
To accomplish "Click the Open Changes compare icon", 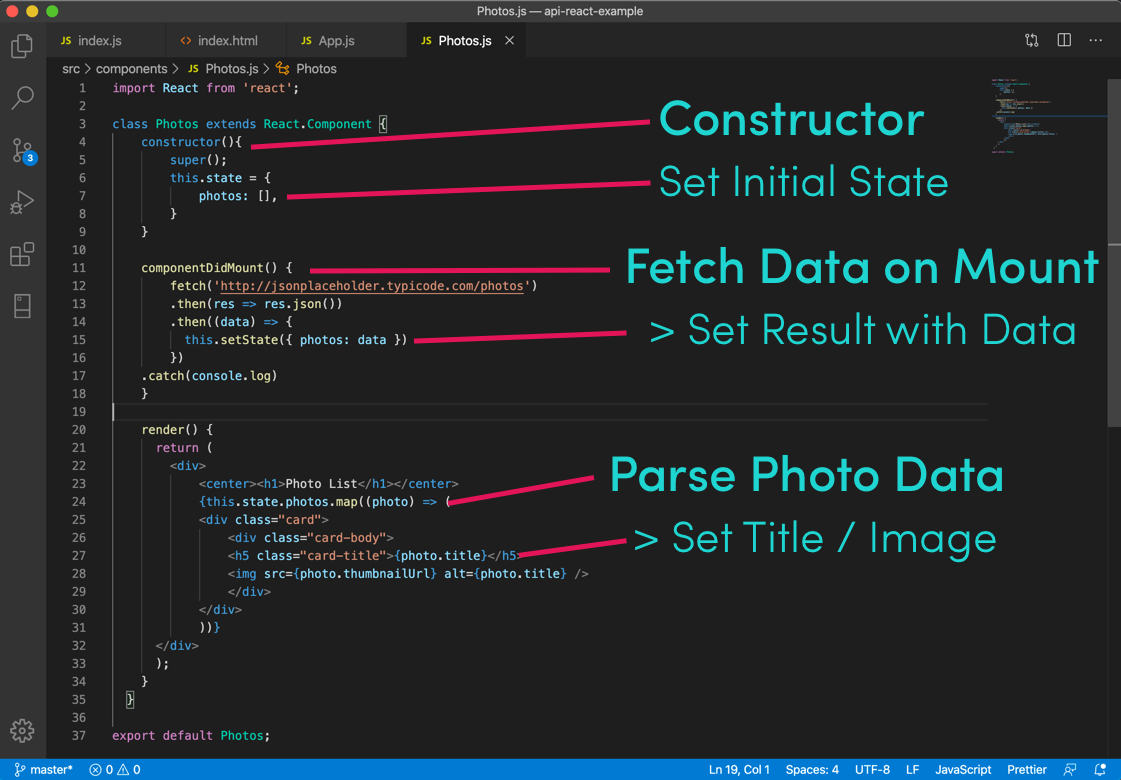I will pyautogui.click(x=1032, y=40).
